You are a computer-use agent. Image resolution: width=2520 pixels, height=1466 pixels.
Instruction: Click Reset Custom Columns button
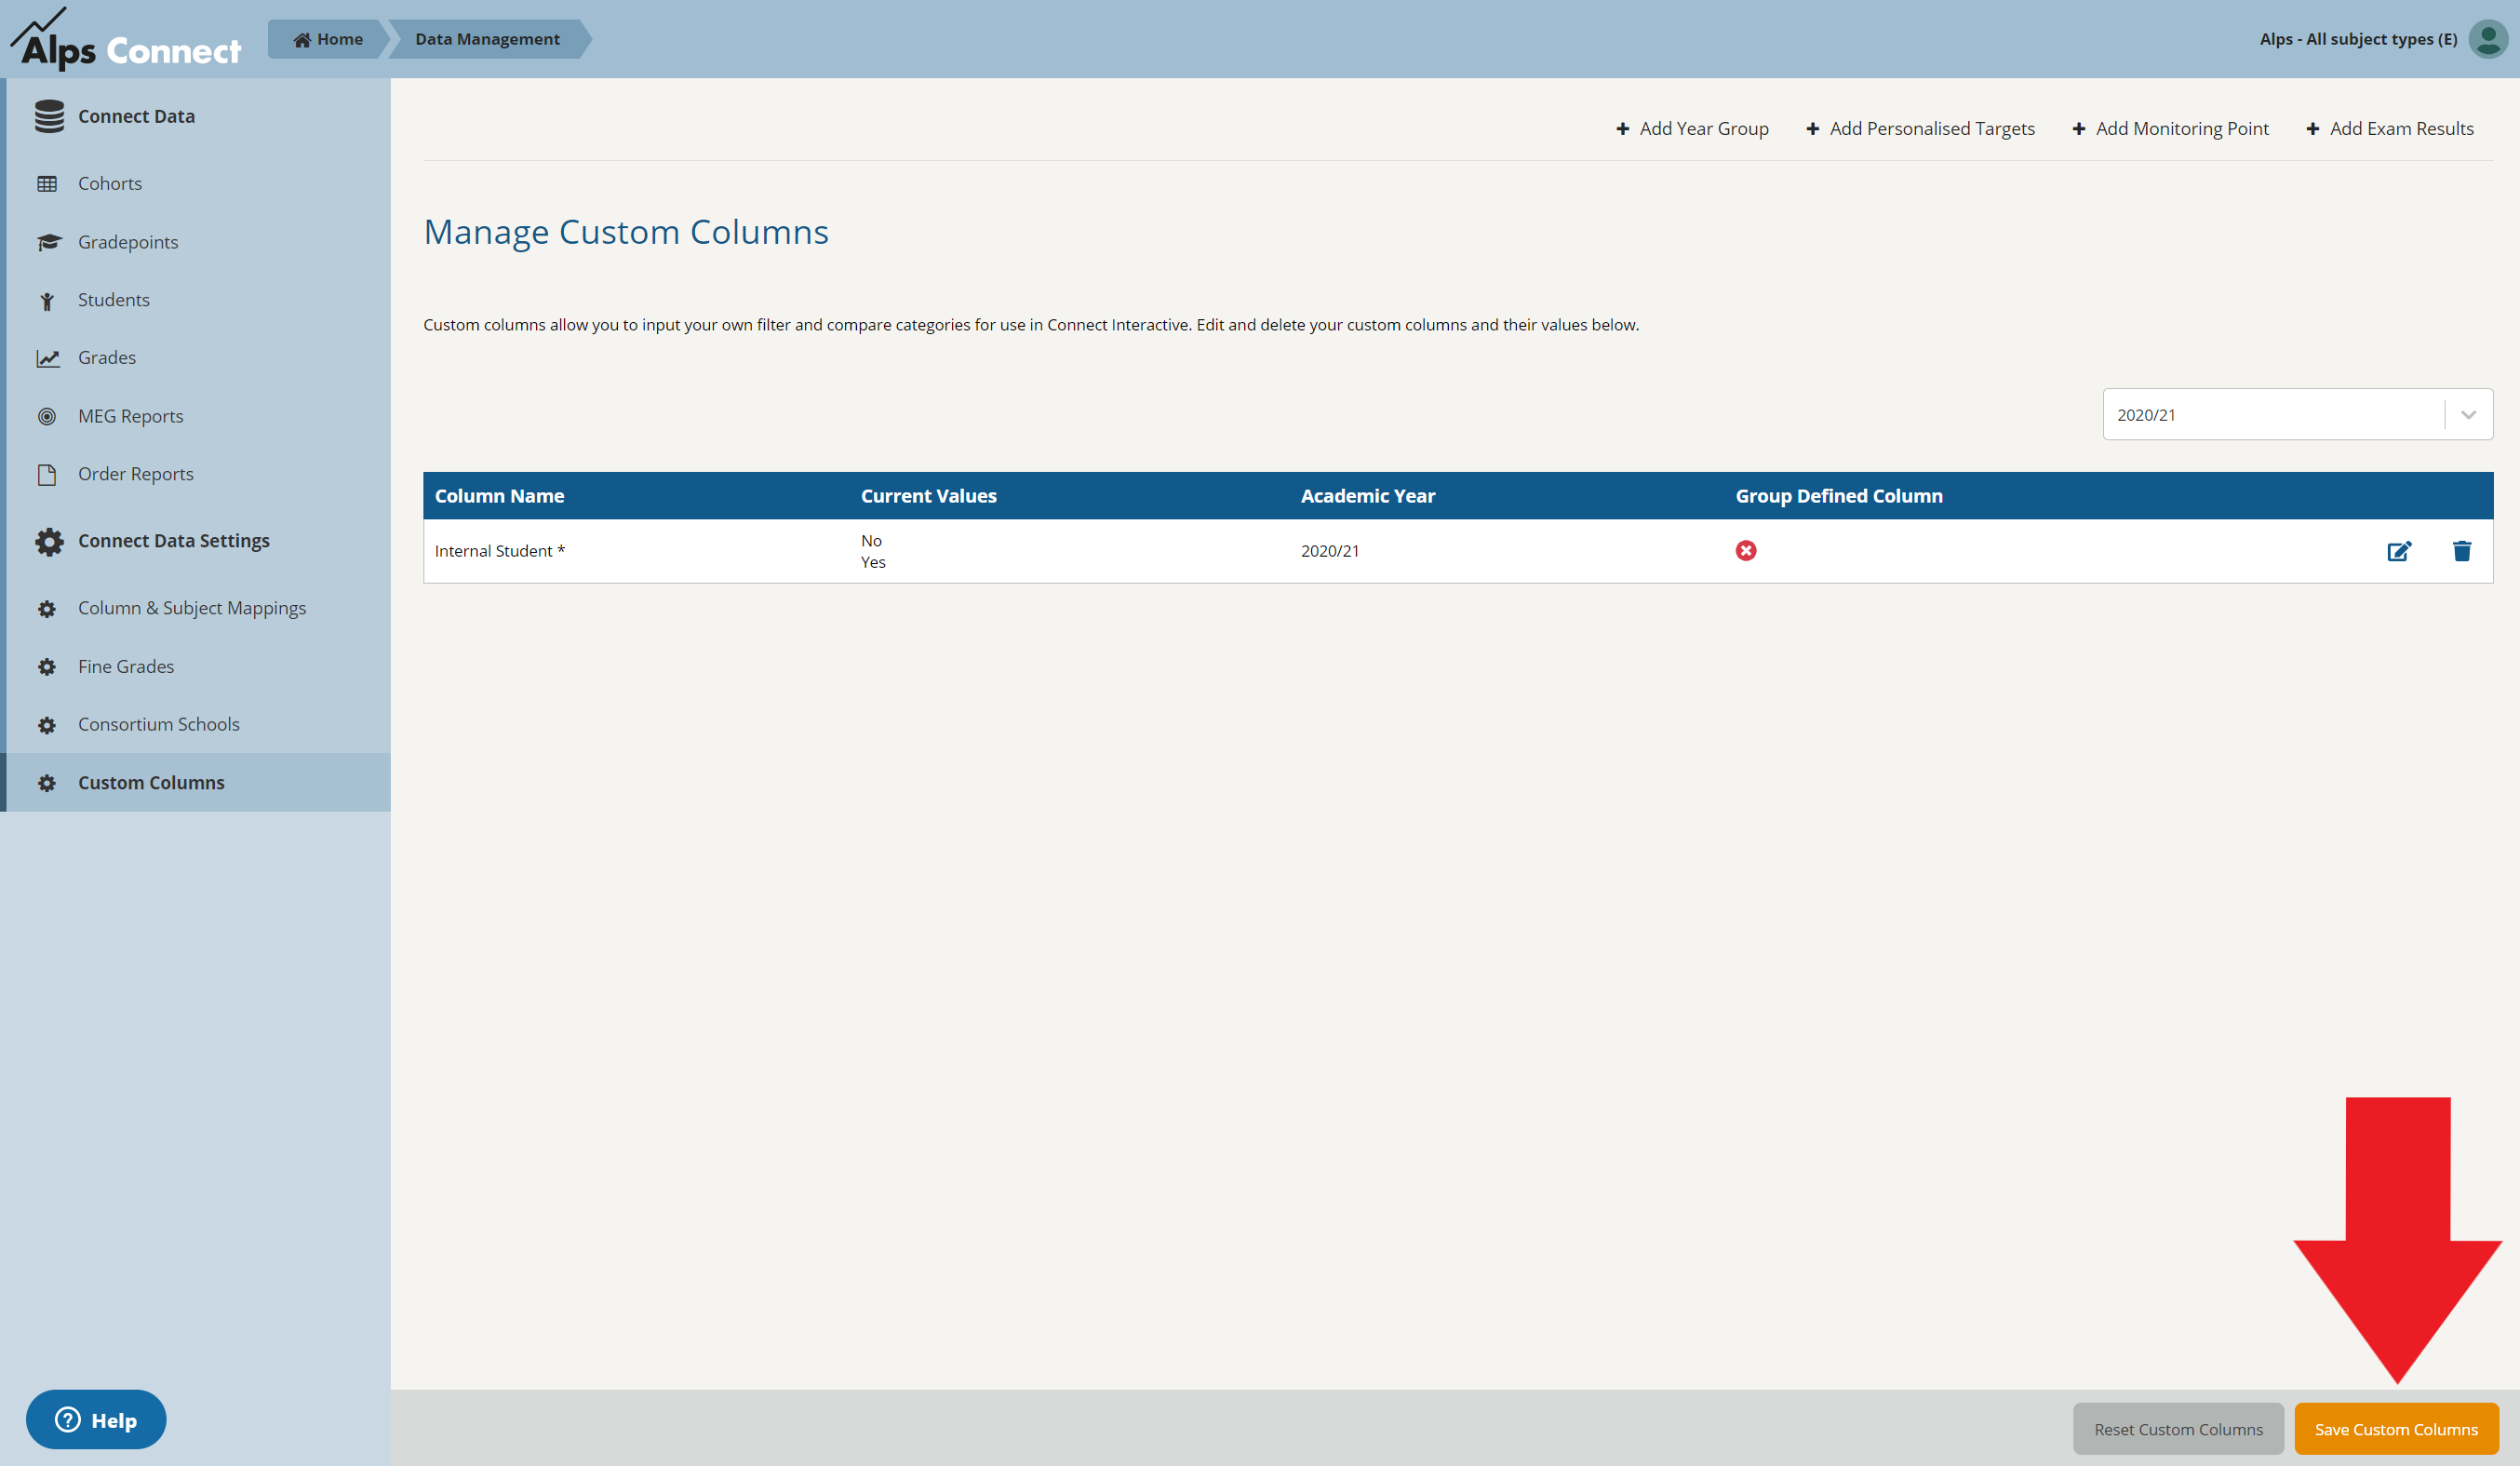click(2178, 1426)
